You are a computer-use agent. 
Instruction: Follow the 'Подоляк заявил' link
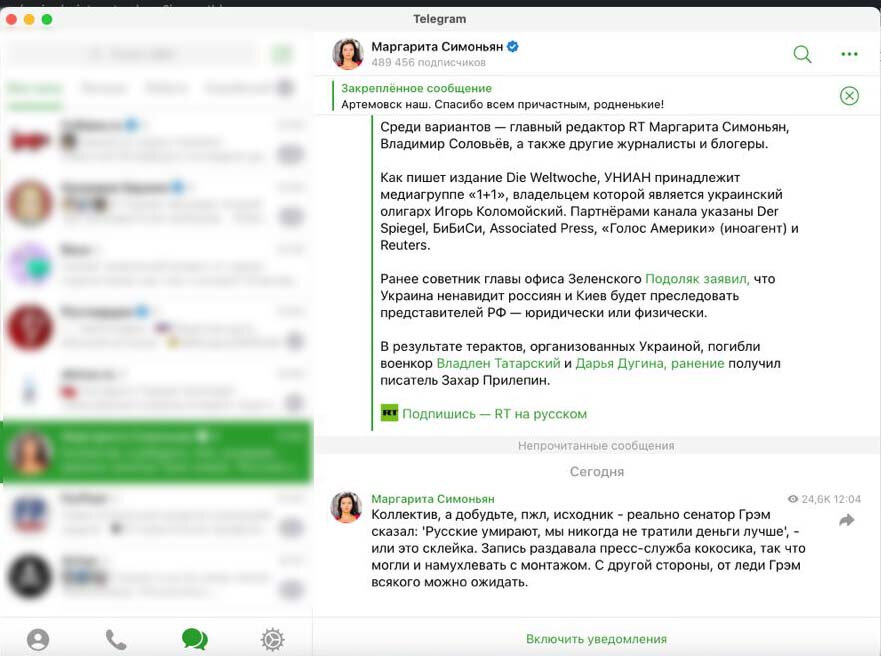click(697, 279)
